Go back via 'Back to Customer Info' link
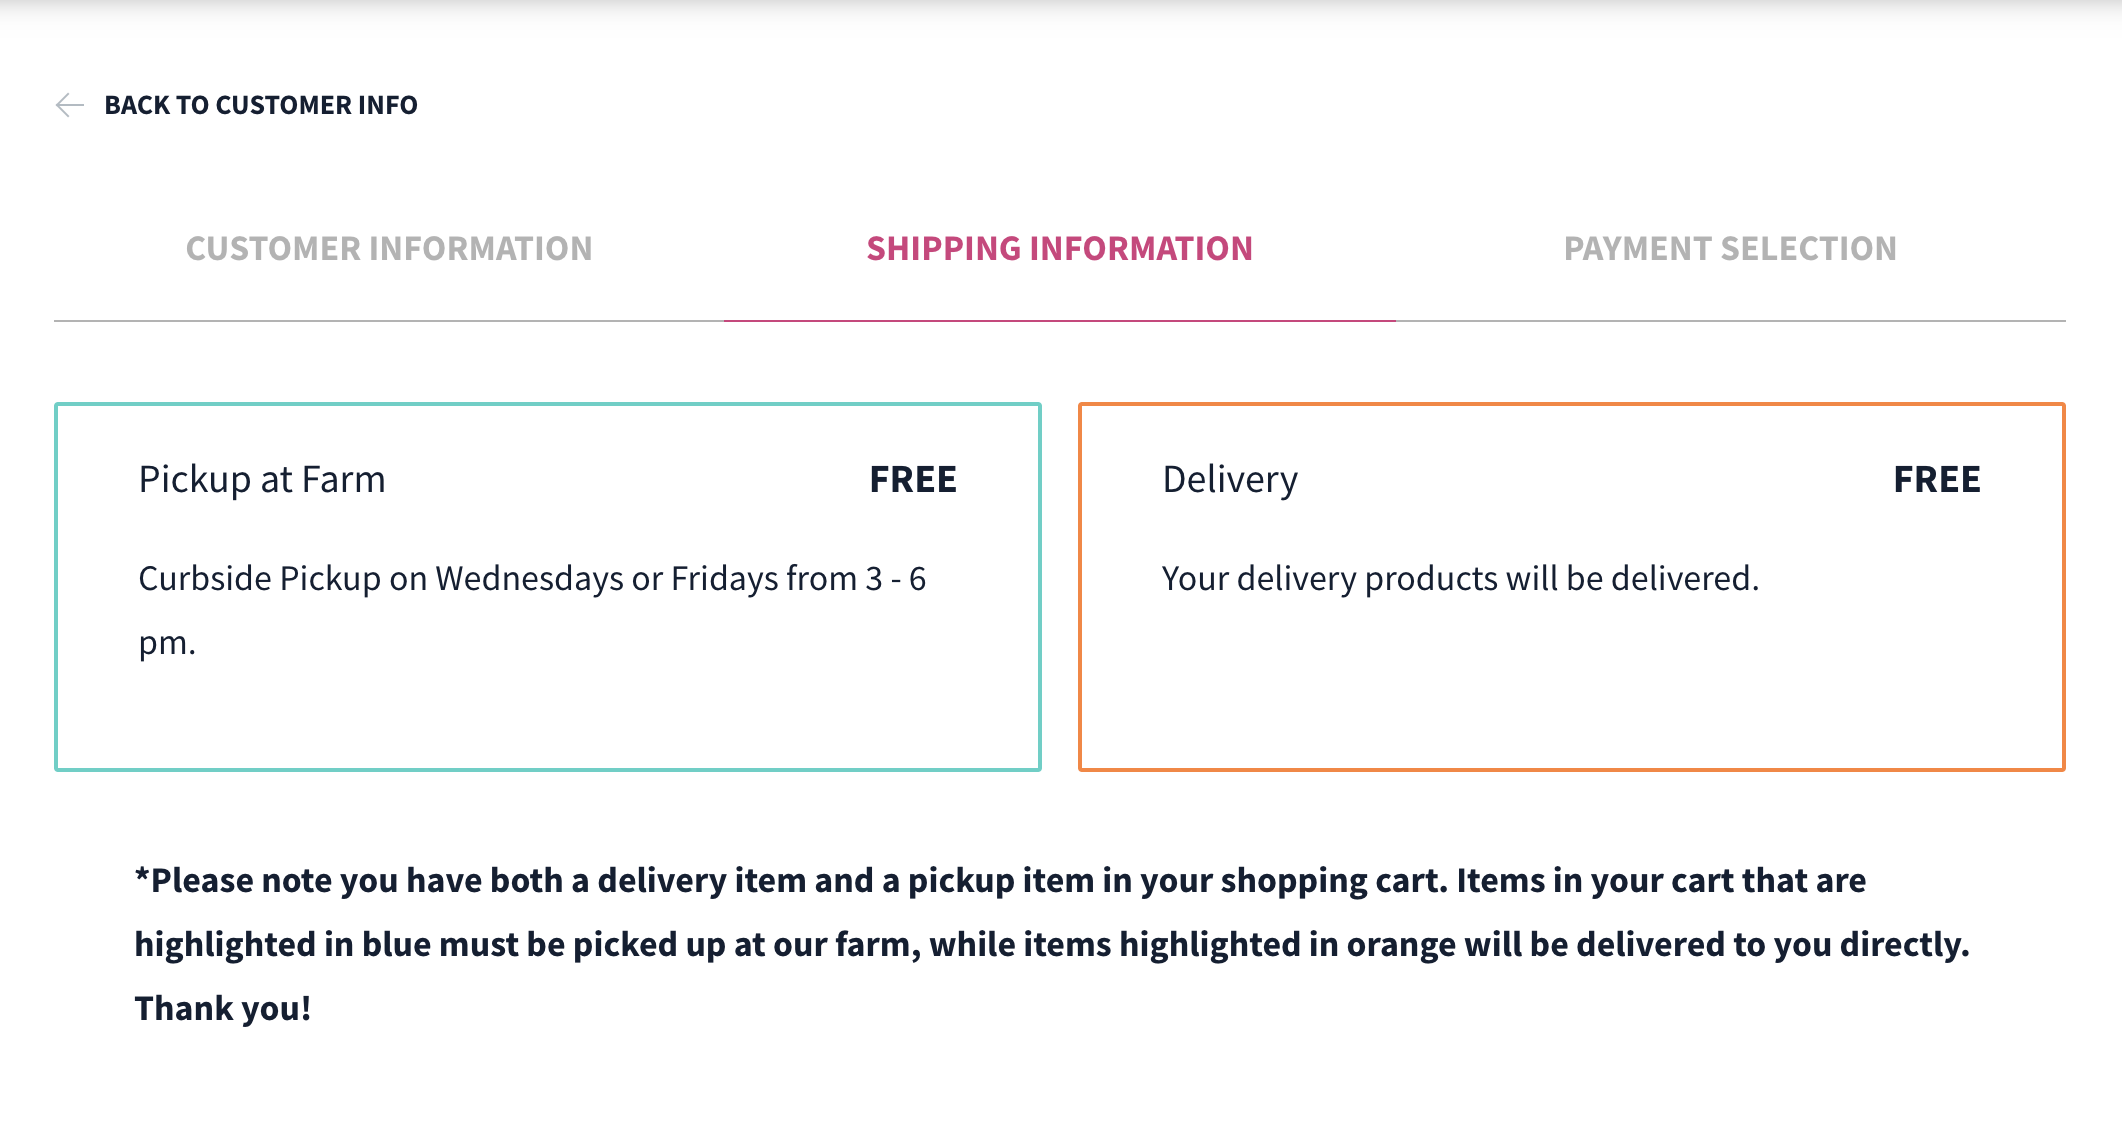The height and width of the screenshot is (1148, 2122). tap(260, 105)
